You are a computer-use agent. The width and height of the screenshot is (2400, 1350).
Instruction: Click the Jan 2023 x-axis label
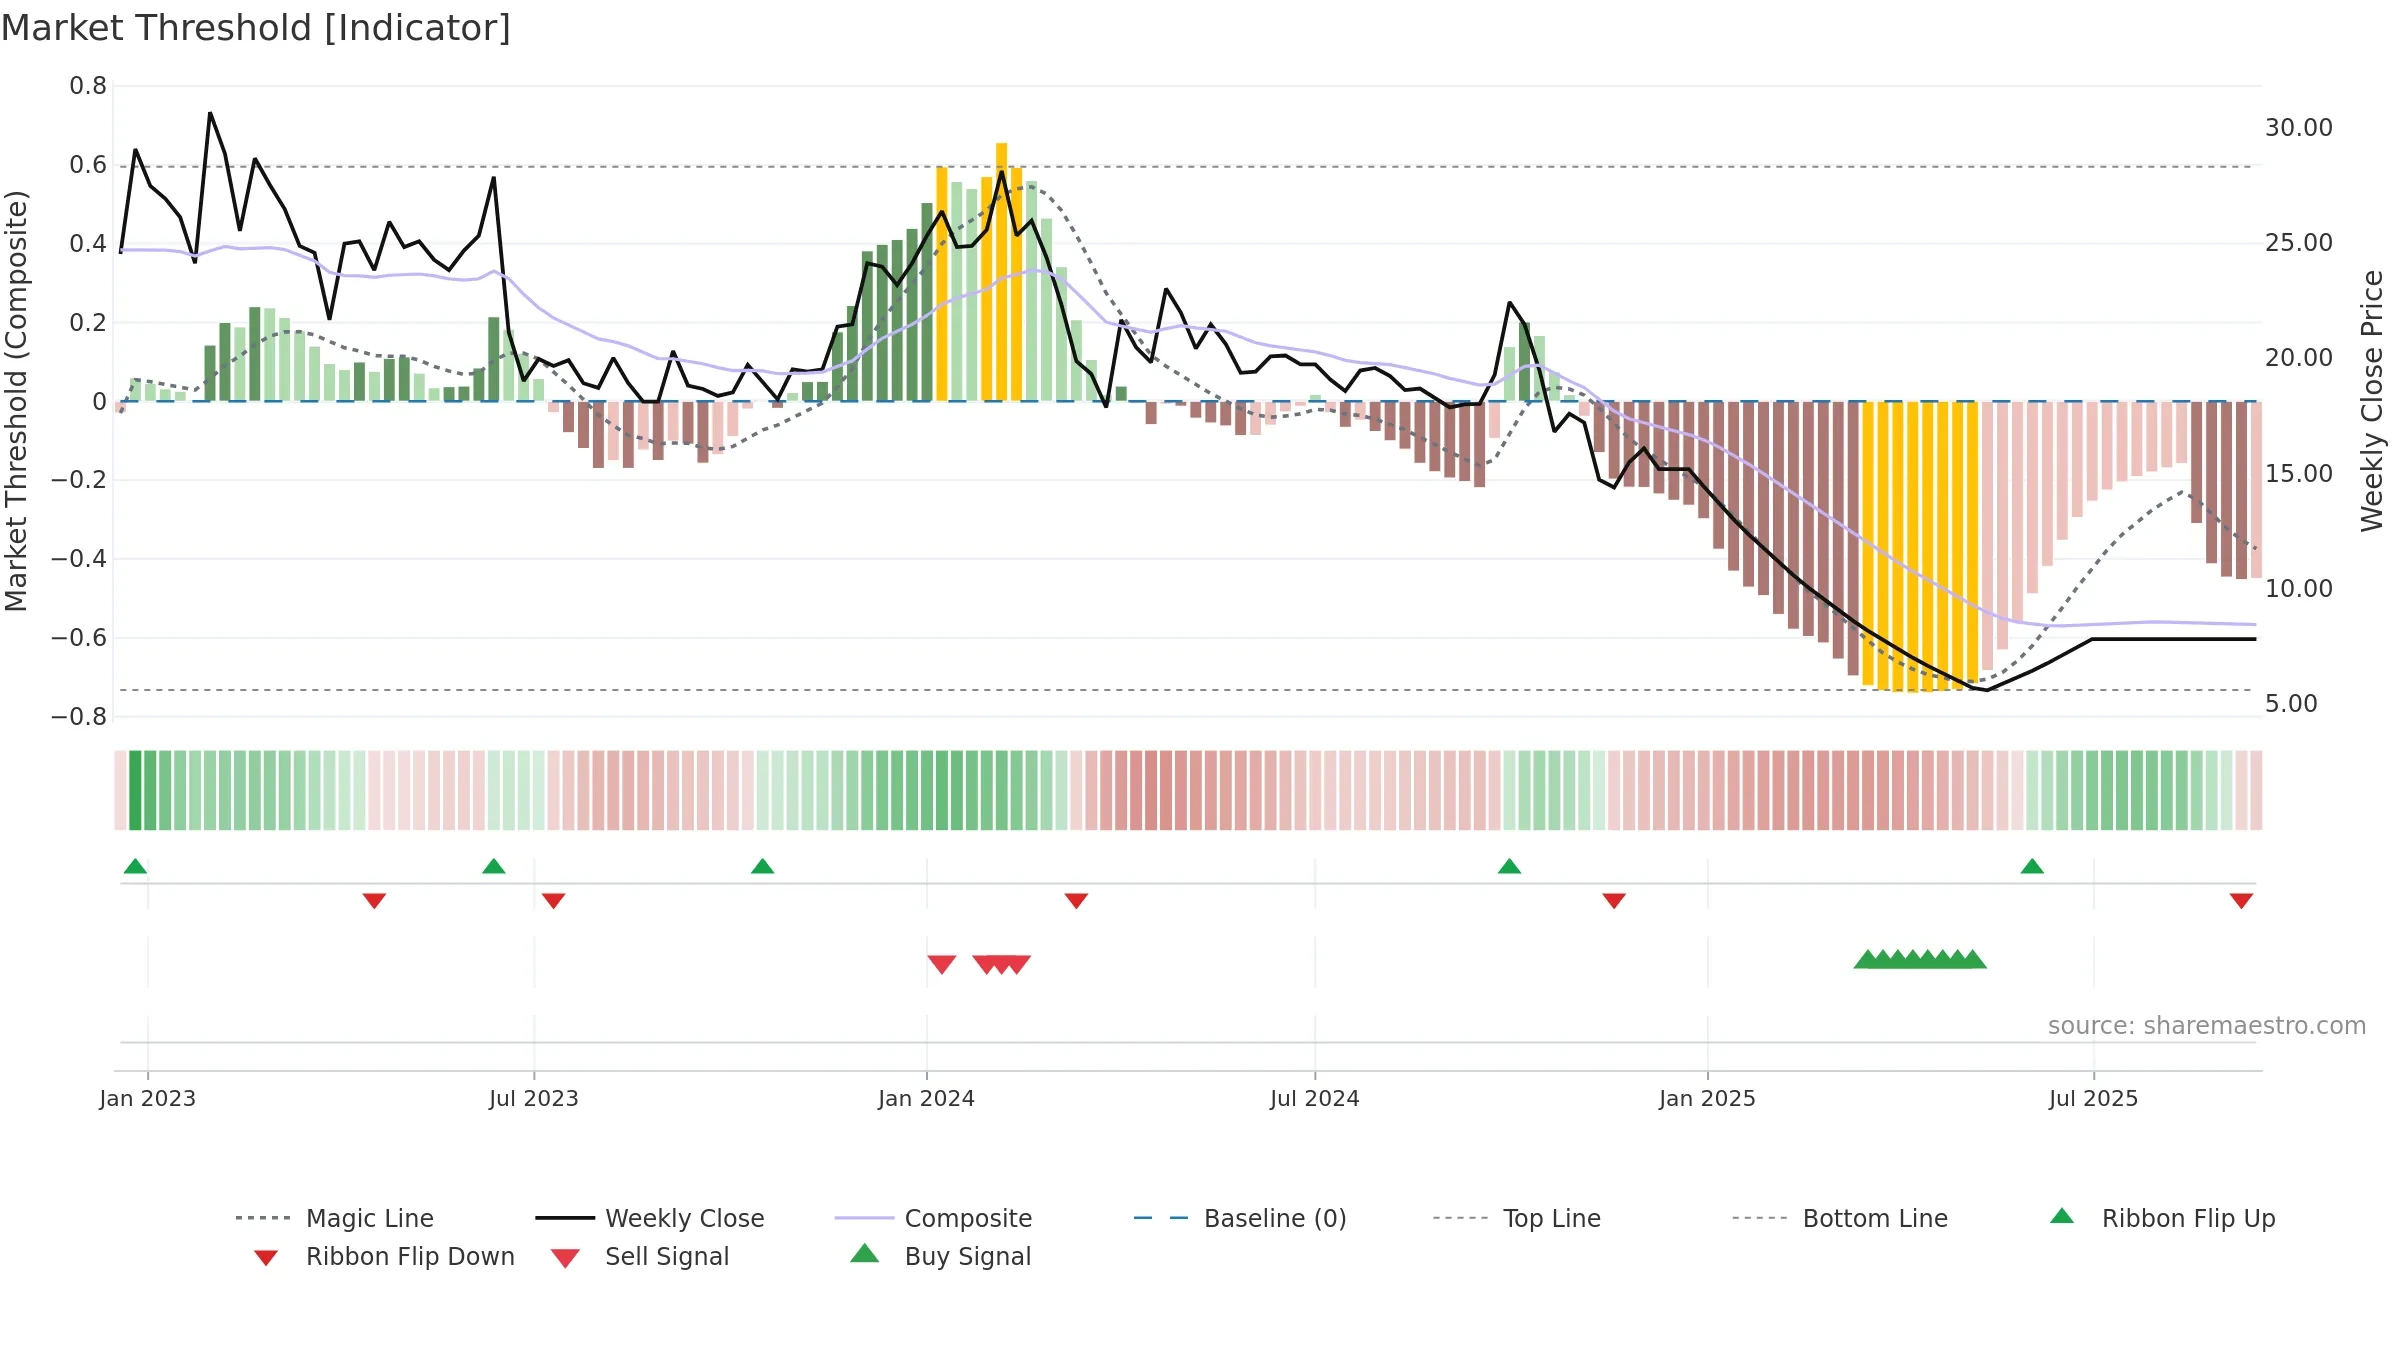[147, 1098]
